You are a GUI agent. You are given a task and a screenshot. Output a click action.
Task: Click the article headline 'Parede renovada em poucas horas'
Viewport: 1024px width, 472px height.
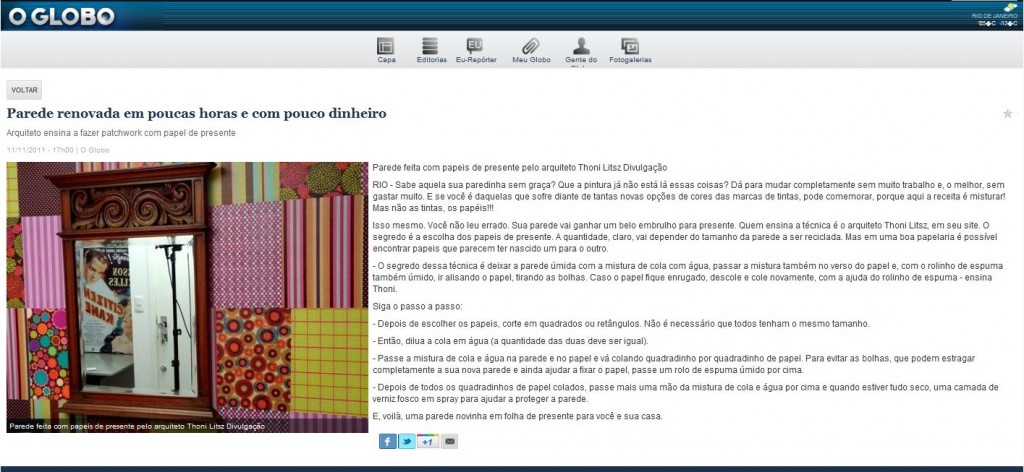pos(196,113)
